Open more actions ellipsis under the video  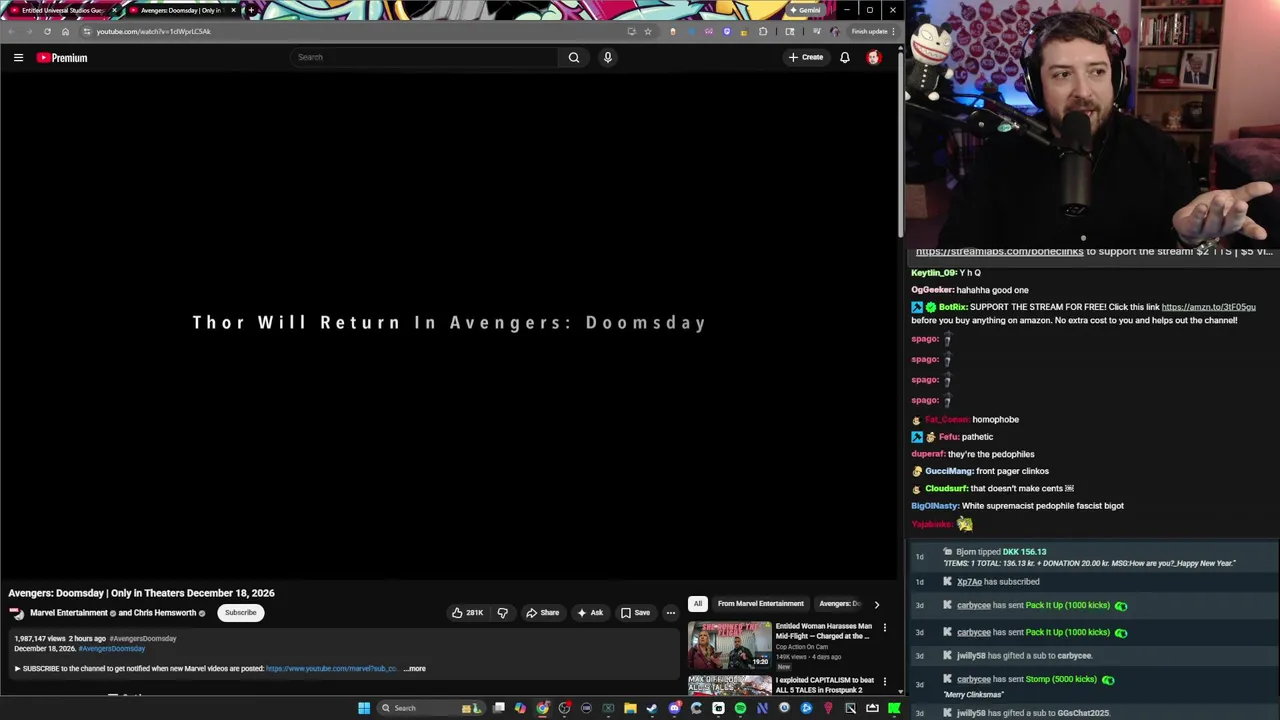click(671, 613)
